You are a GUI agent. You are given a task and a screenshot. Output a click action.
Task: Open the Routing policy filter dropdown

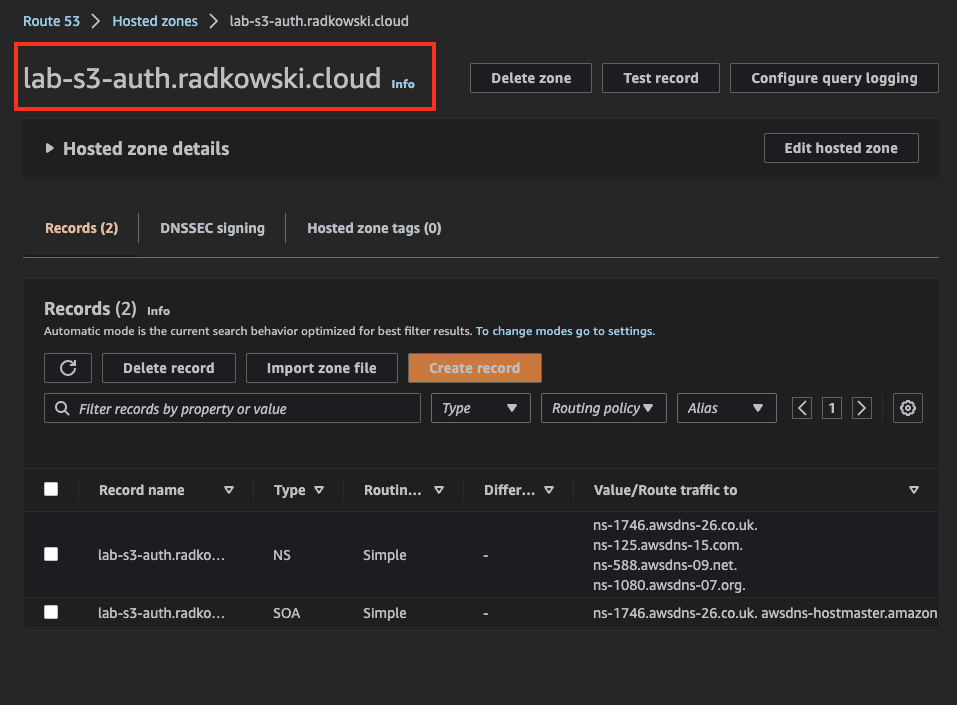pyautogui.click(x=604, y=408)
